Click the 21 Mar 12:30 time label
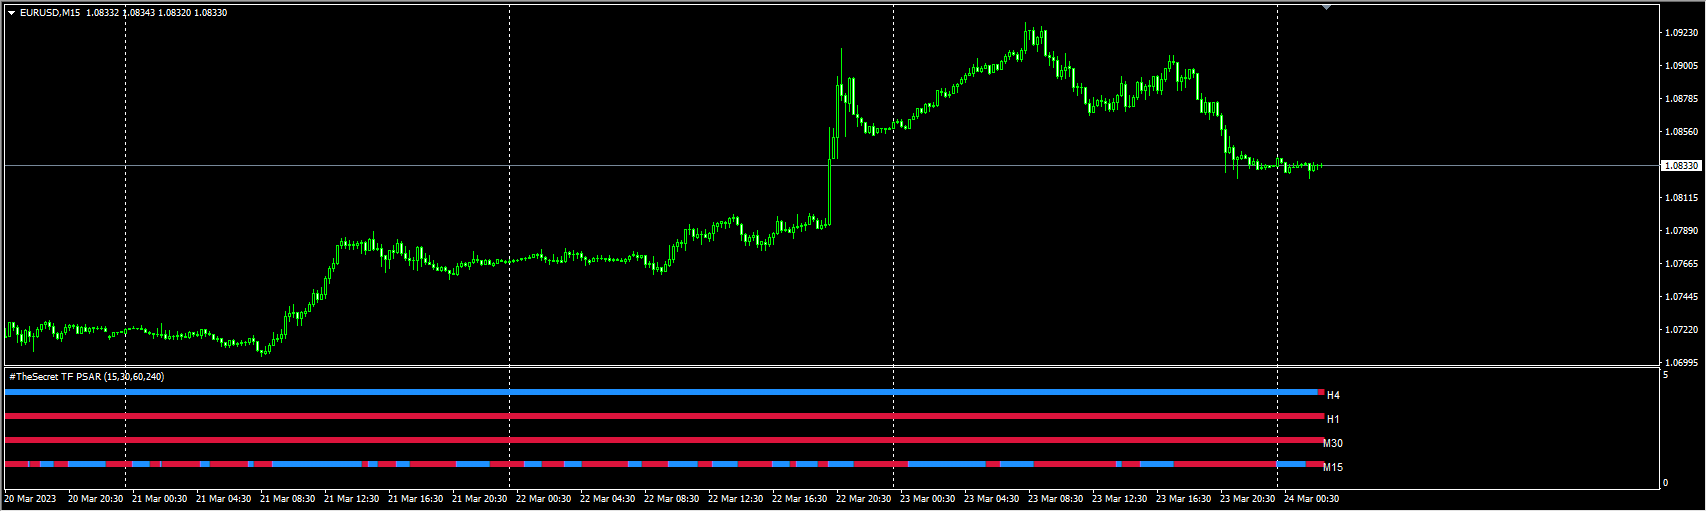Screen dimensions: 1707x512 coord(351,499)
